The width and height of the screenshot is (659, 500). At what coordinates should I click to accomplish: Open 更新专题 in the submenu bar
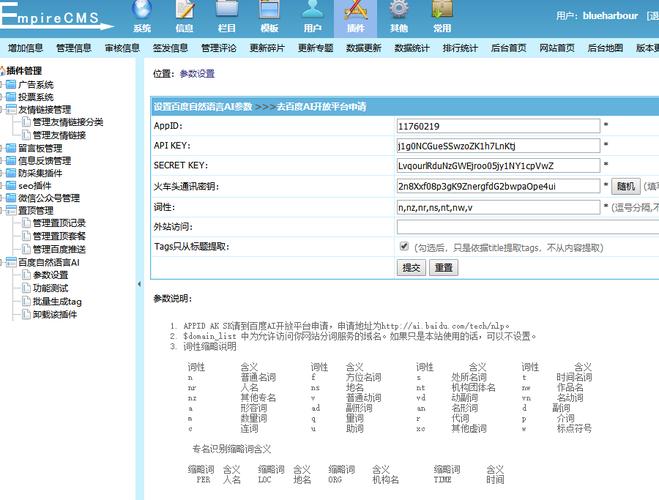click(x=315, y=48)
